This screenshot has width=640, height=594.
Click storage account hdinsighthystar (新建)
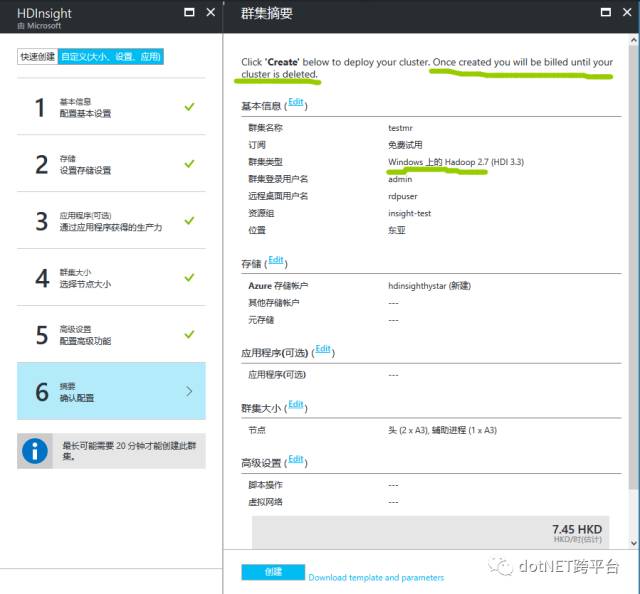click(429, 286)
